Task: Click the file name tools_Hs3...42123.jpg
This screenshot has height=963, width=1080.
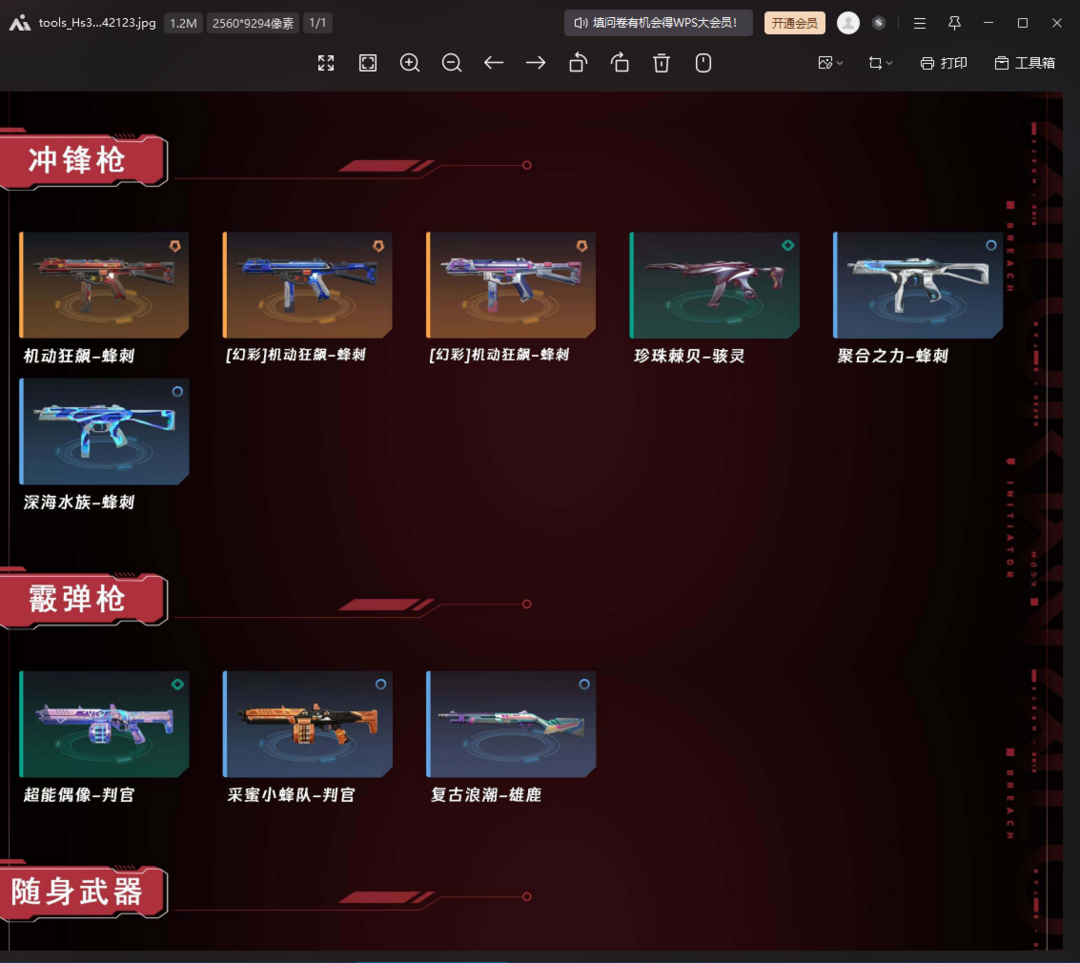Action: [97, 23]
